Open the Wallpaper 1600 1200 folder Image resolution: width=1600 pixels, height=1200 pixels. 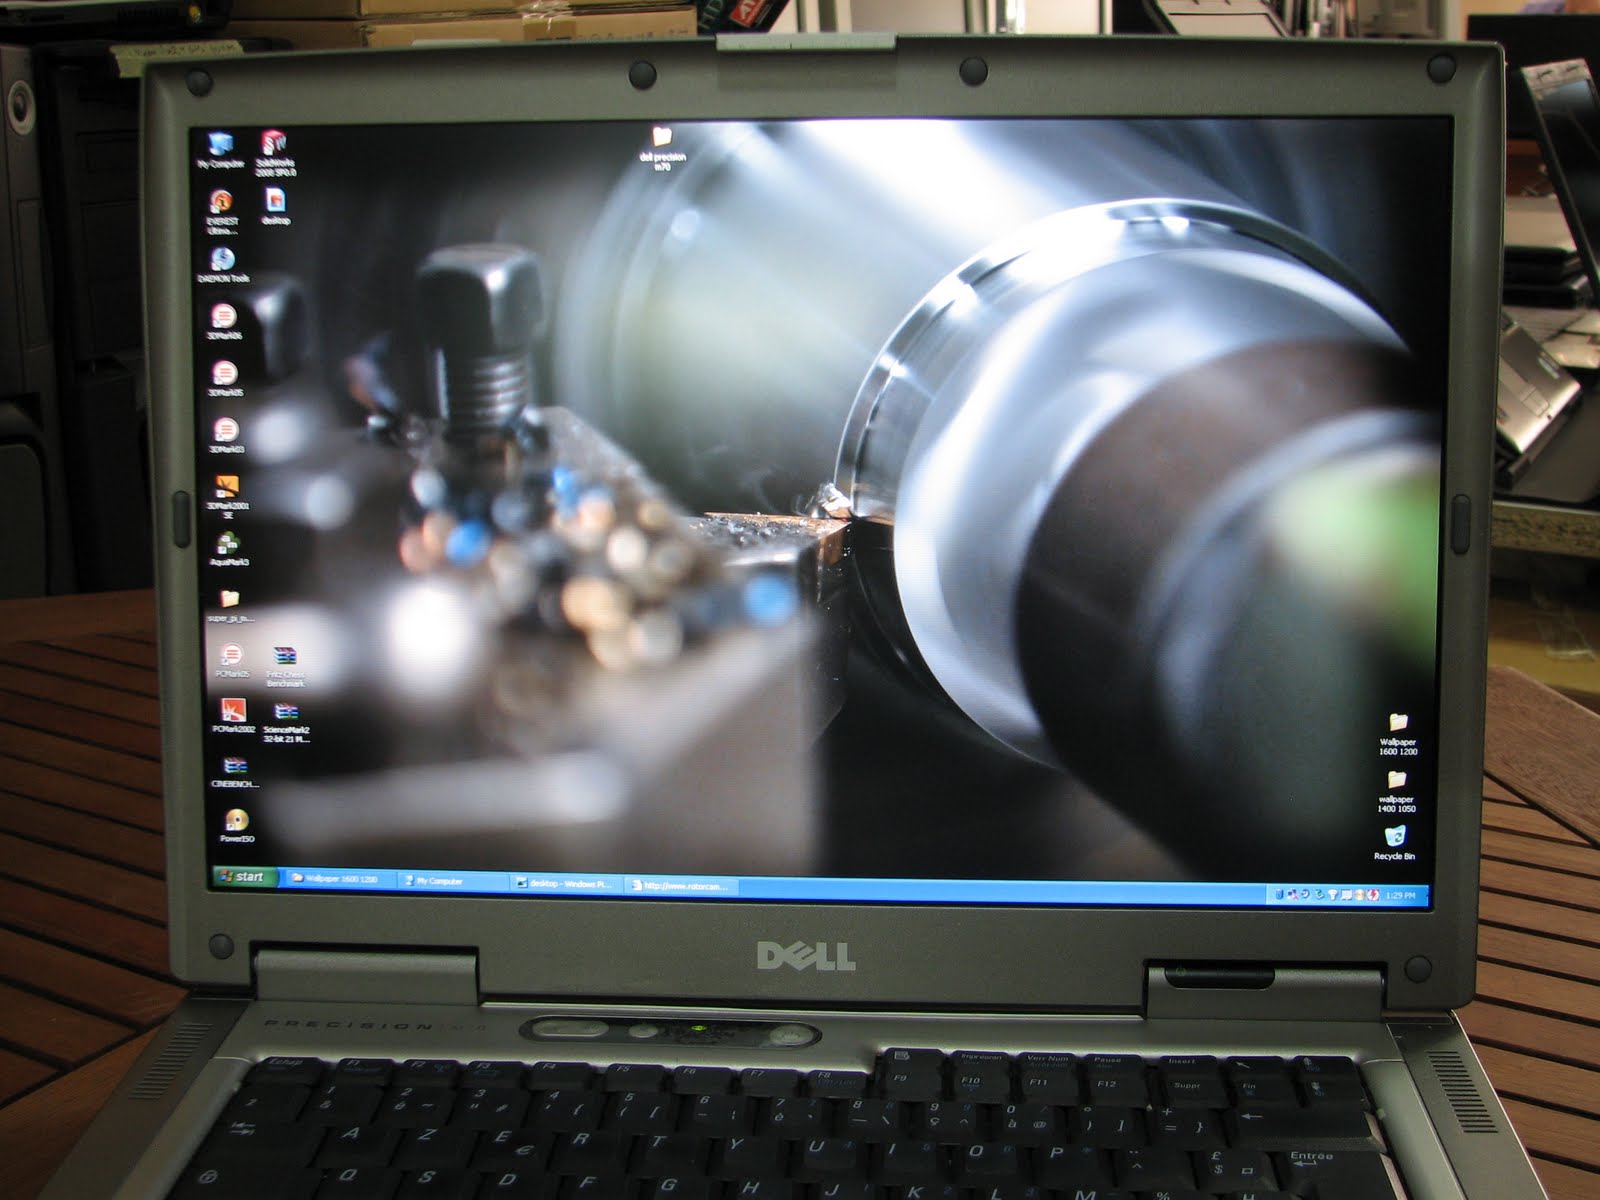click(x=1397, y=722)
